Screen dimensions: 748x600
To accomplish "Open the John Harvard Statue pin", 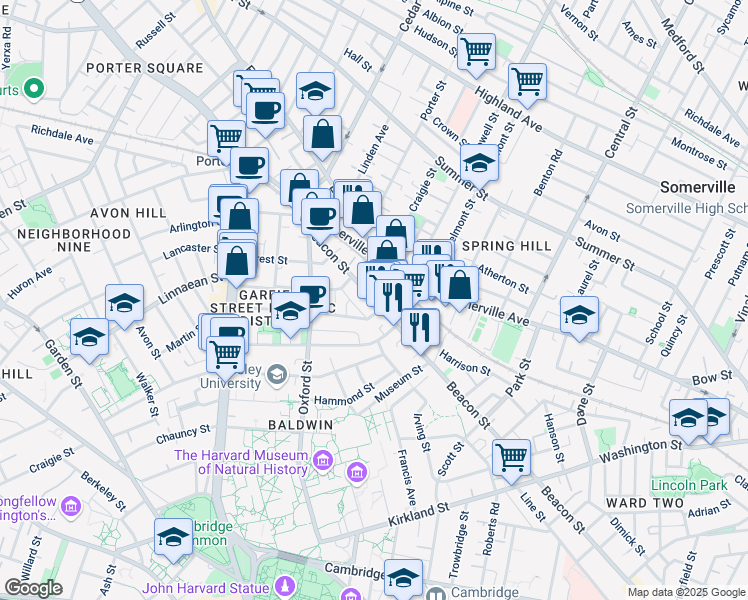I will click(x=285, y=586).
